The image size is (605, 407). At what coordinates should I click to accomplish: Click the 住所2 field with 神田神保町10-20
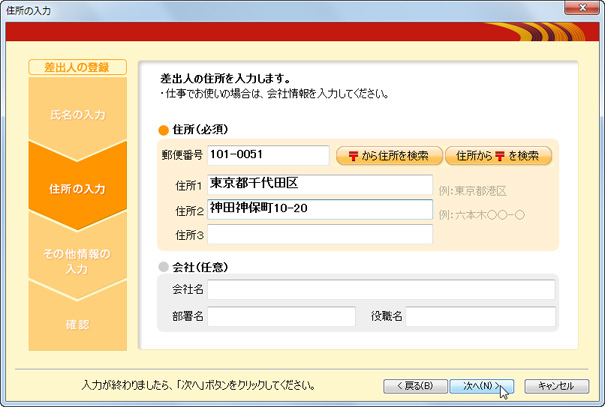[x=320, y=209]
